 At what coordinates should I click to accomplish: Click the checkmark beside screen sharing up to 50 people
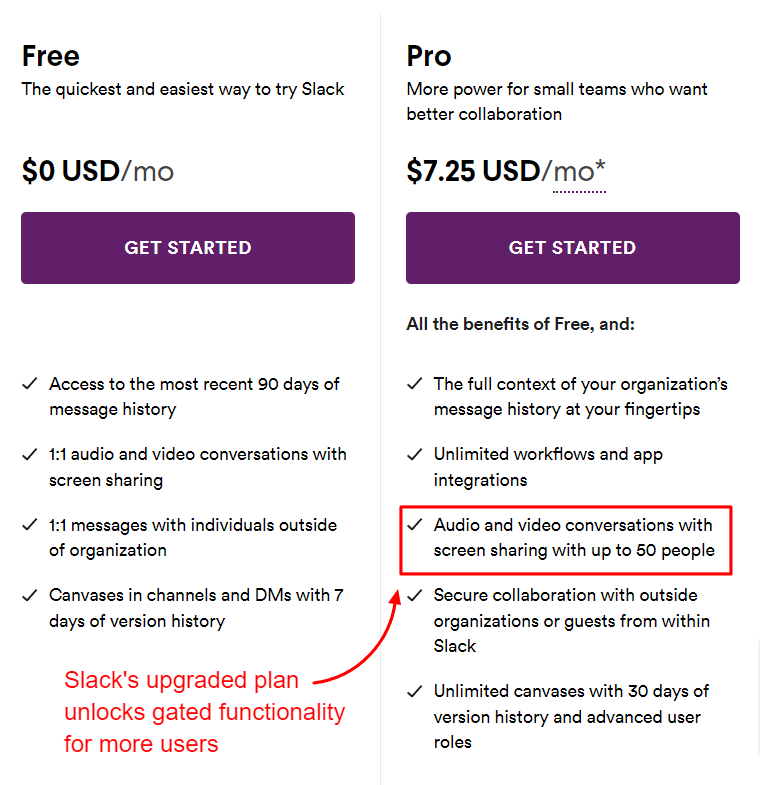click(x=415, y=525)
